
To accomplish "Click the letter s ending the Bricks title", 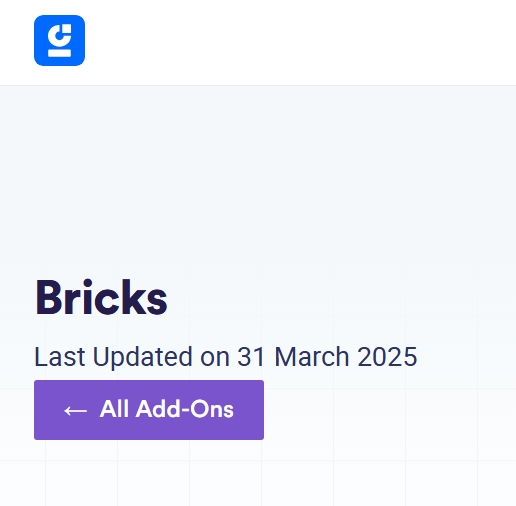I will point(157,303).
